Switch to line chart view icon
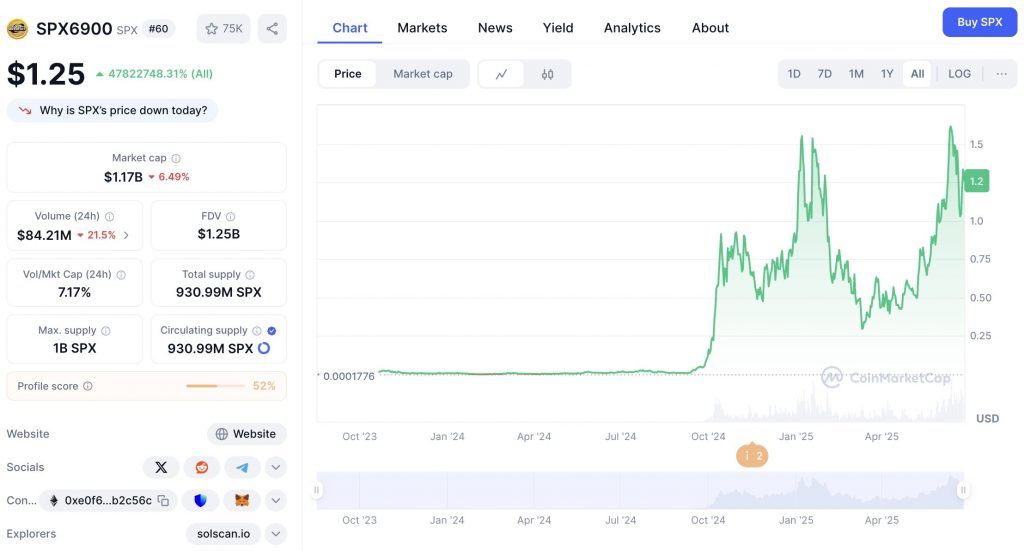The image size is (1024, 551). pos(502,74)
